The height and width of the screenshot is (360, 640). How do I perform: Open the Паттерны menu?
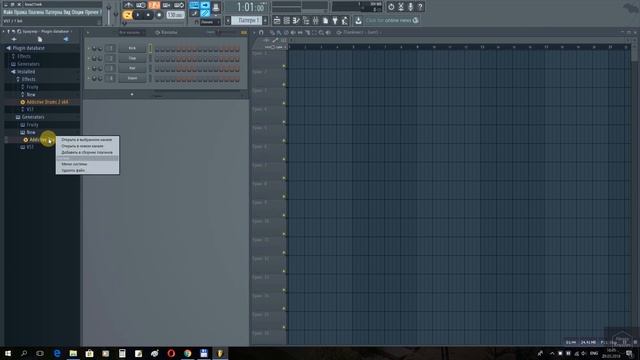point(53,12)
